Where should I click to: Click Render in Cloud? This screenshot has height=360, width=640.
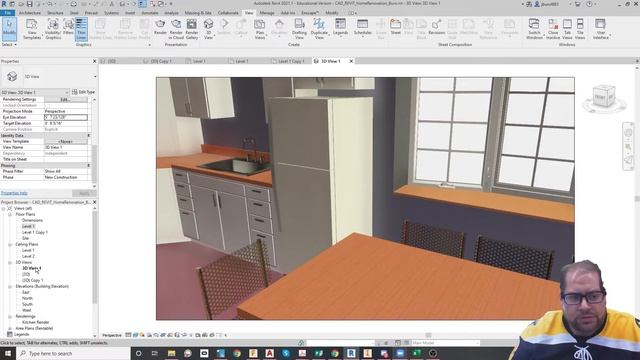pos(176,29)
